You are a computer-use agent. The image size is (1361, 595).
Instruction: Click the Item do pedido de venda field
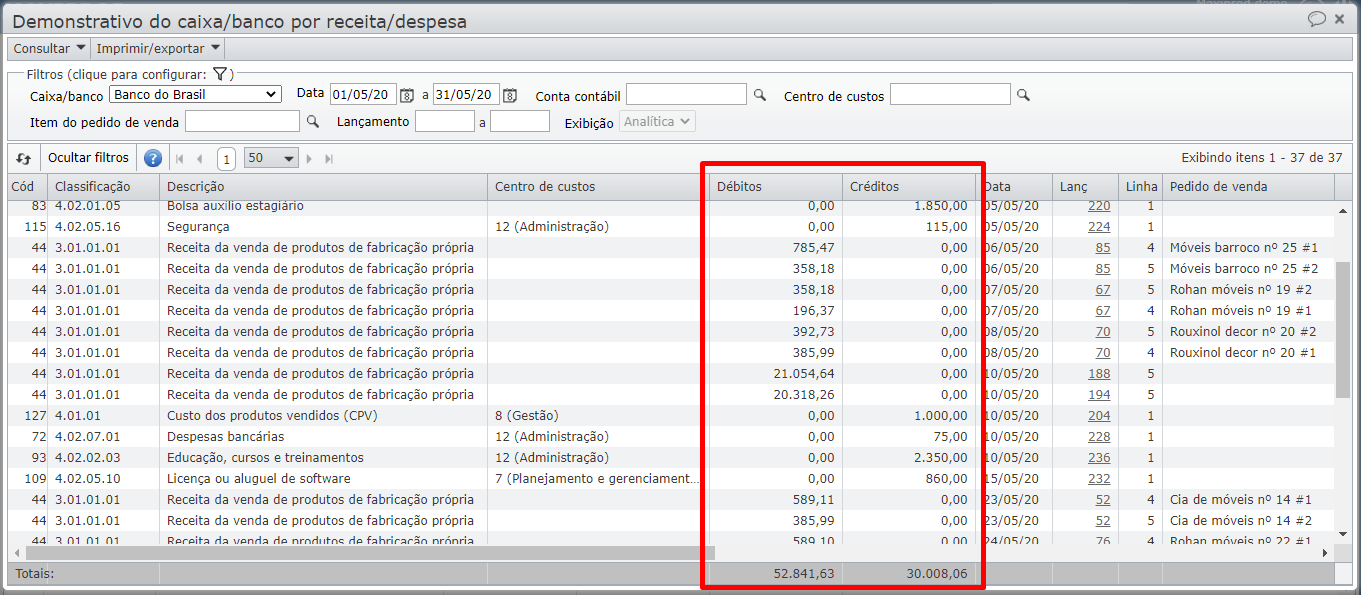(242, 121)
